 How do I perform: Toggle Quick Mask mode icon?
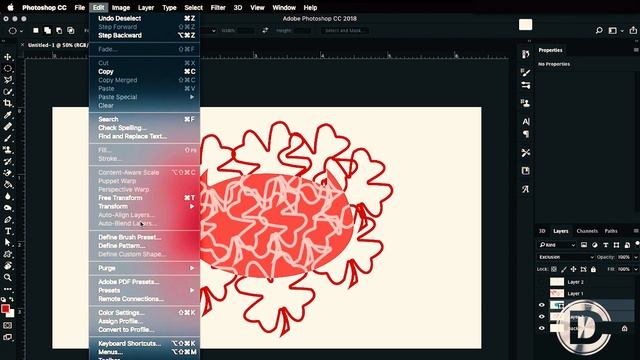tap(8, 325)
